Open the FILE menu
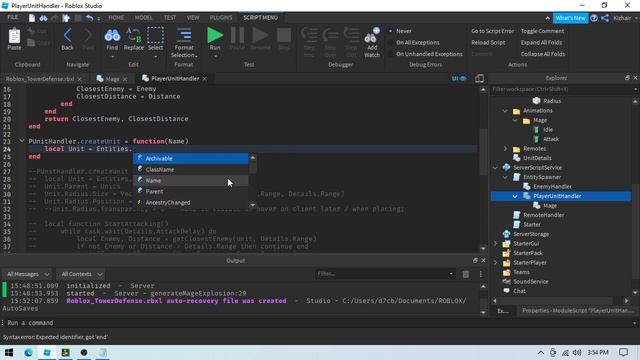This screenshot has width=640, height=360. coord(13,18)
